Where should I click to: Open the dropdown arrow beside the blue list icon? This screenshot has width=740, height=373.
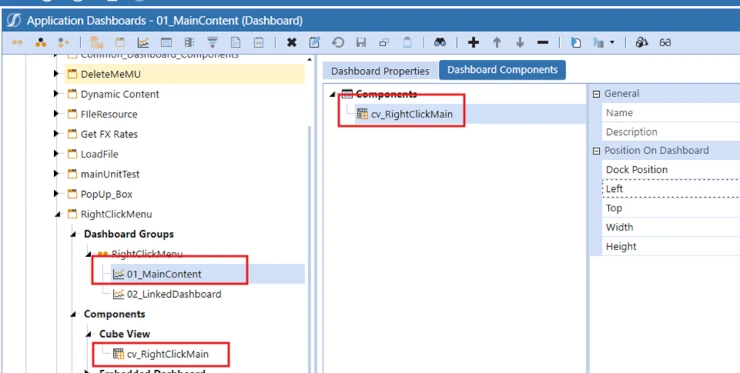point(612,42)
